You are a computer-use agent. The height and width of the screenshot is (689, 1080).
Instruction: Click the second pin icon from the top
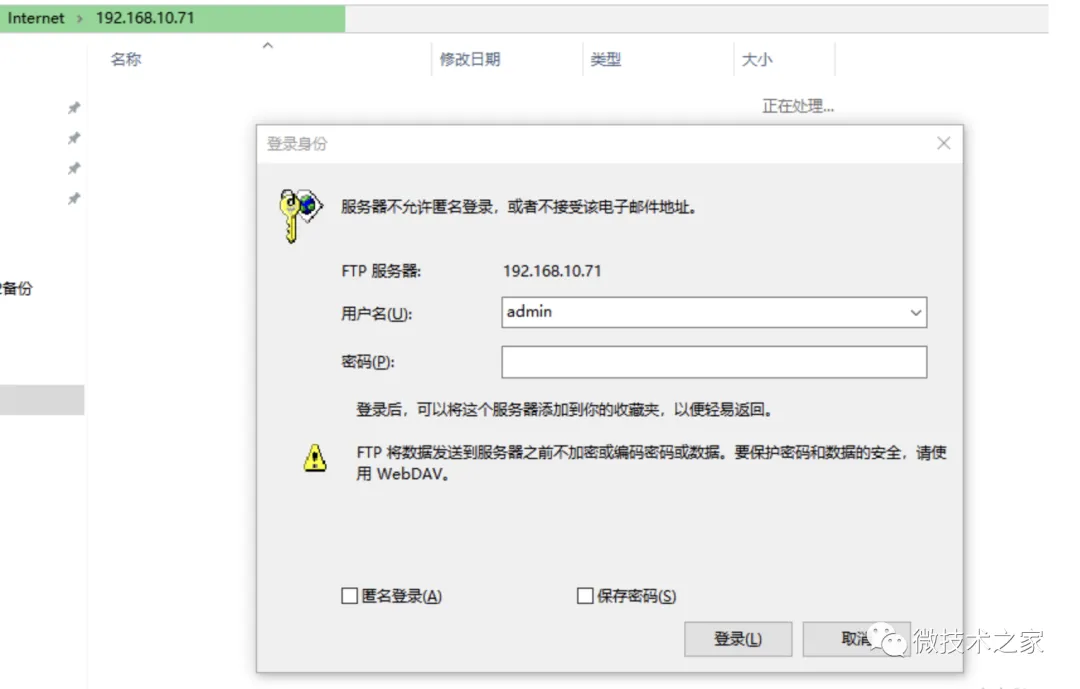click(x=73, y=138)
